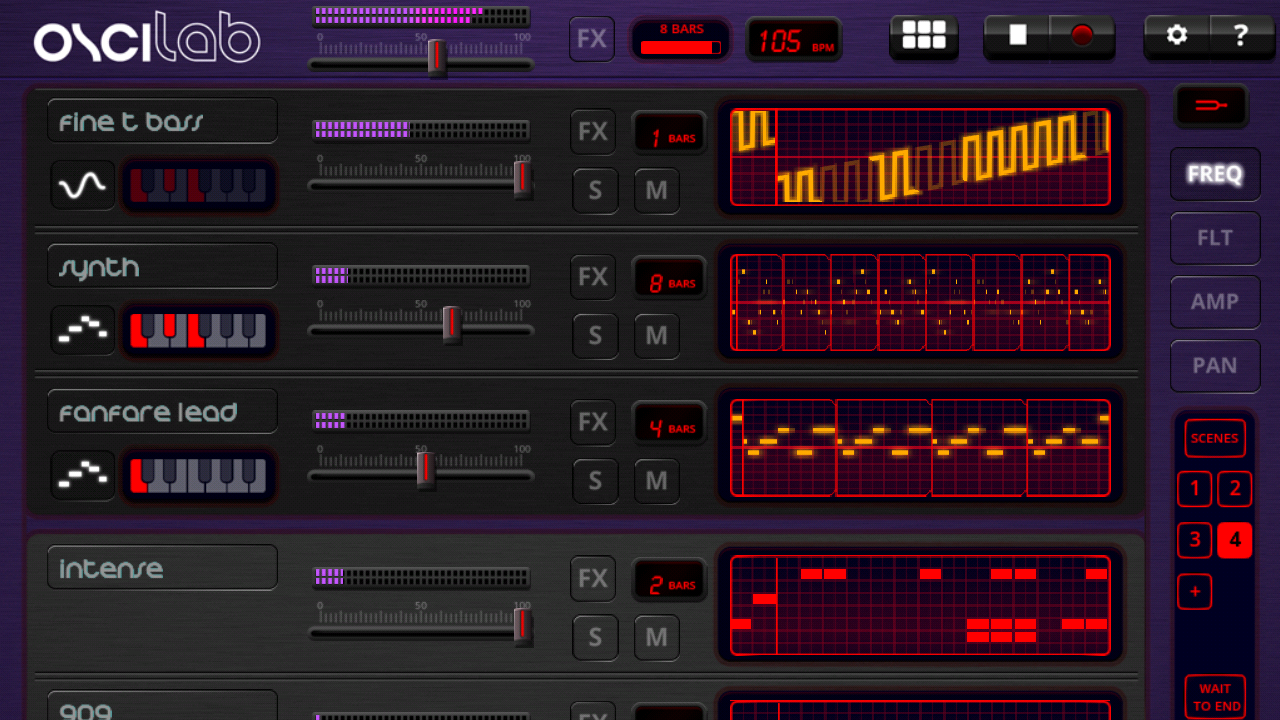Click the intense track name field
1280x720 pixels.
pyautogui.click(x=162, y=566)
